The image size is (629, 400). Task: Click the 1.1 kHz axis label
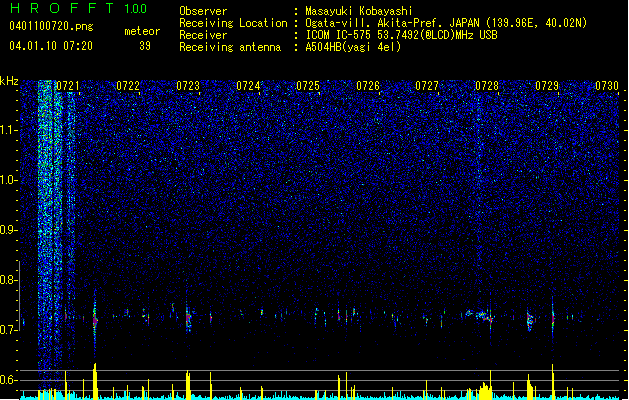click(x=9, y=130)
